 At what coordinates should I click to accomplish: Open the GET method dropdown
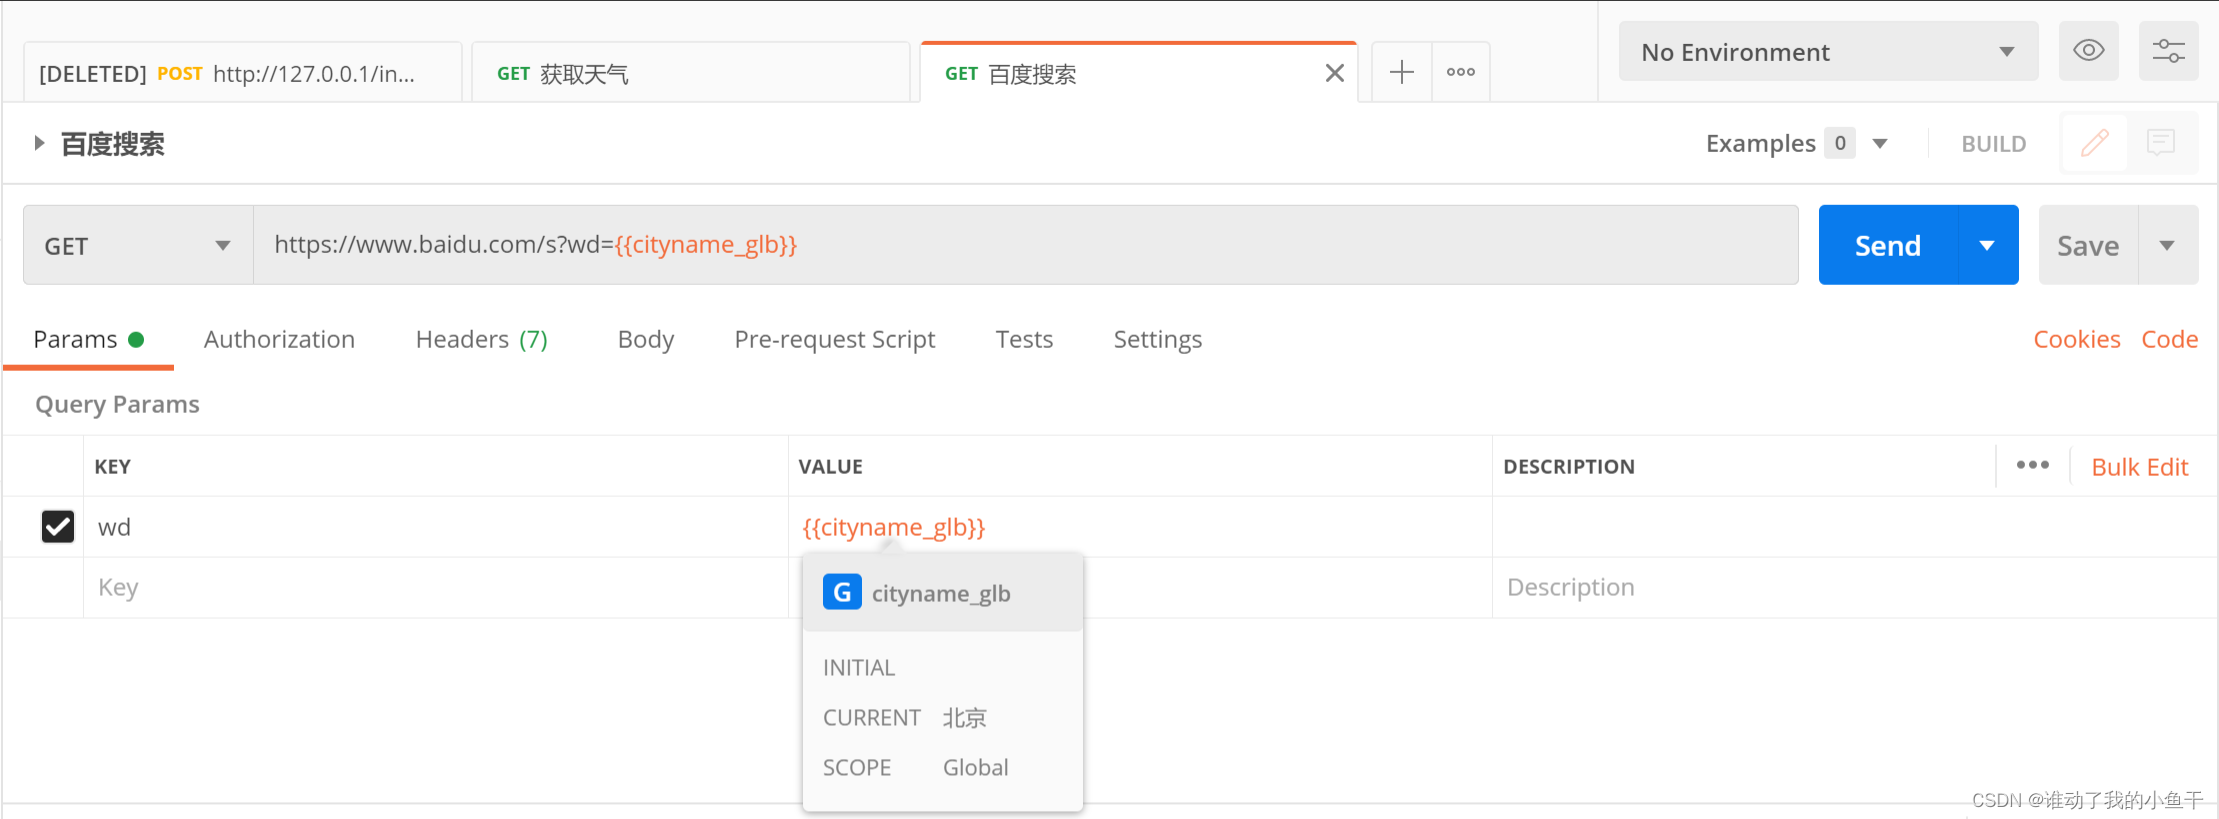tap(138, 245)
